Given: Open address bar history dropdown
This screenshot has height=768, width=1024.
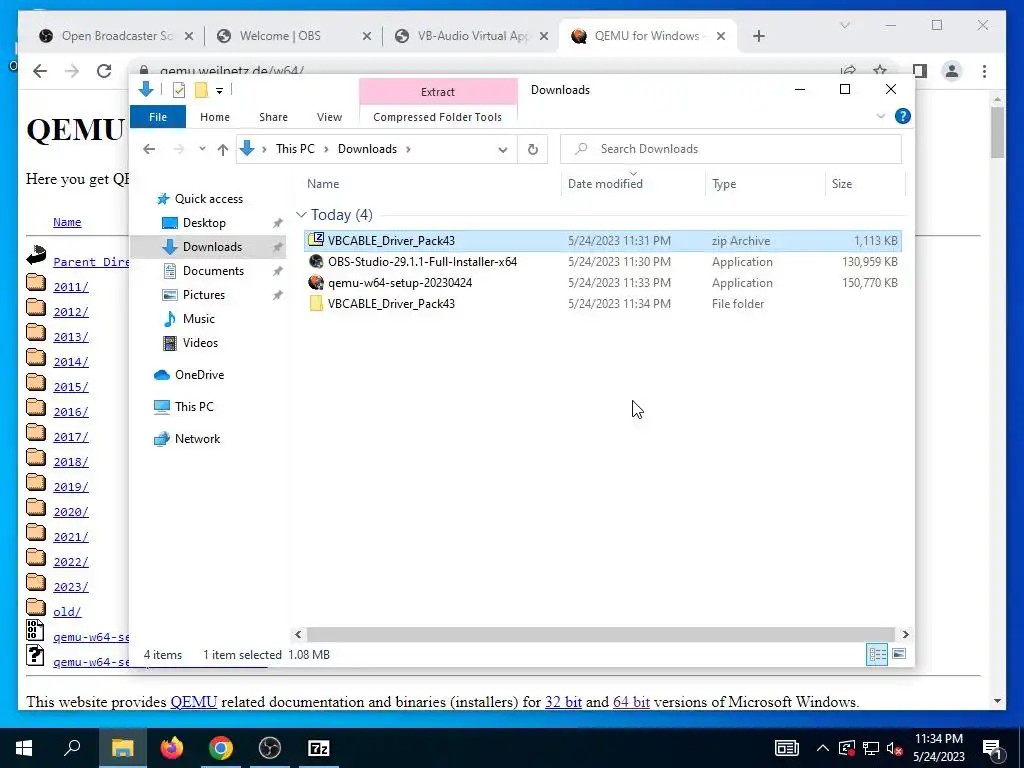Looking at the screenshot, I should (503, 150).
